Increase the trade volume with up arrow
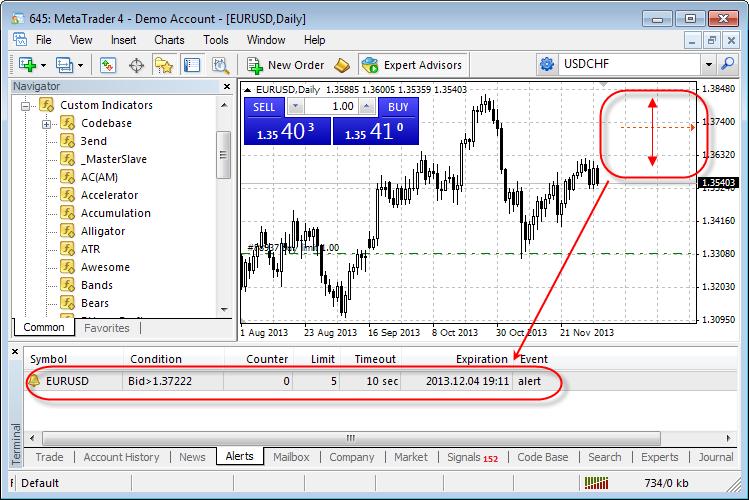This screenshot has width=749, height=500. coord(366,106)
